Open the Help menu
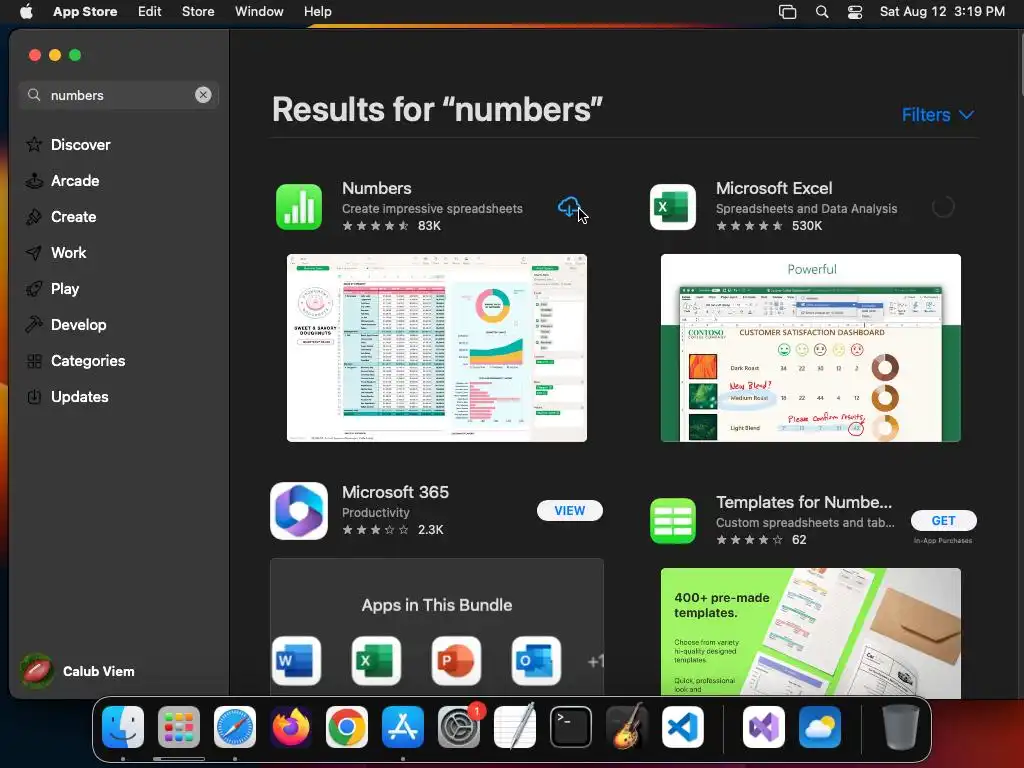 (x=317, y=12)
